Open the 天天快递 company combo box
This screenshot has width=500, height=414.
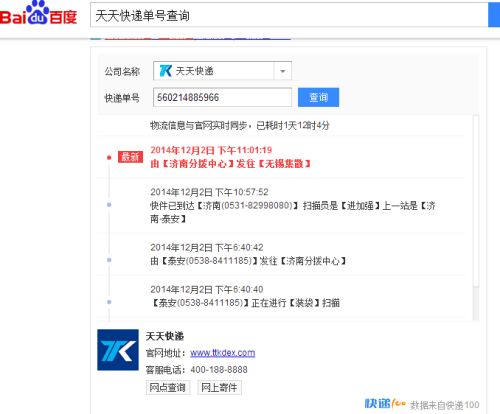pos(222,71)
